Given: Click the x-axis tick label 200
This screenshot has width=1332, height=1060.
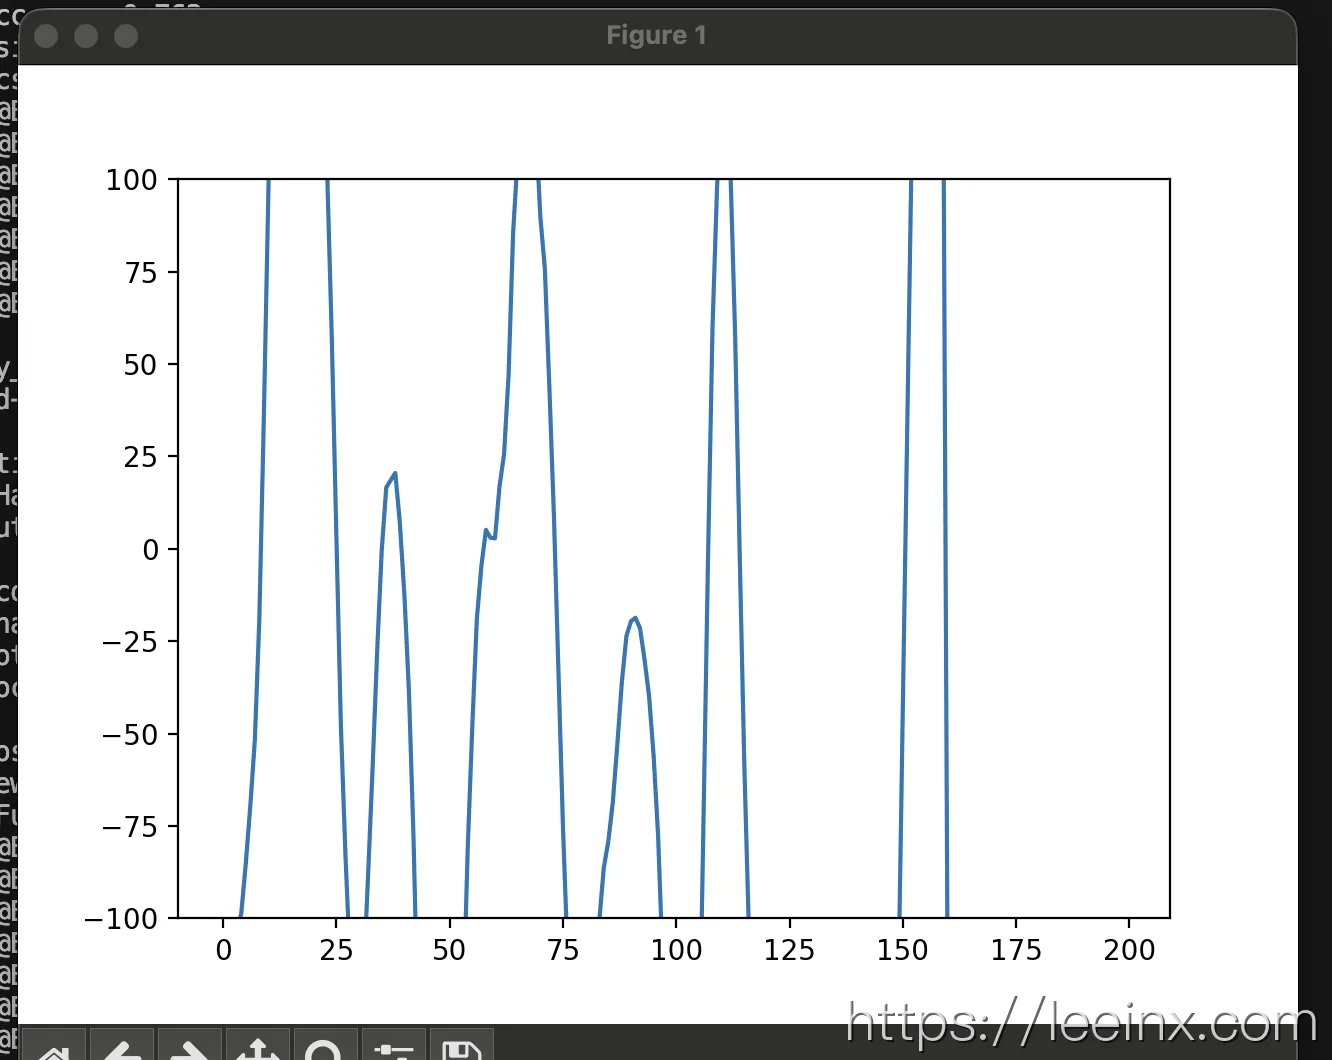Looking at the screenshot, I should pyautogui.click(x=1129, y=950).
